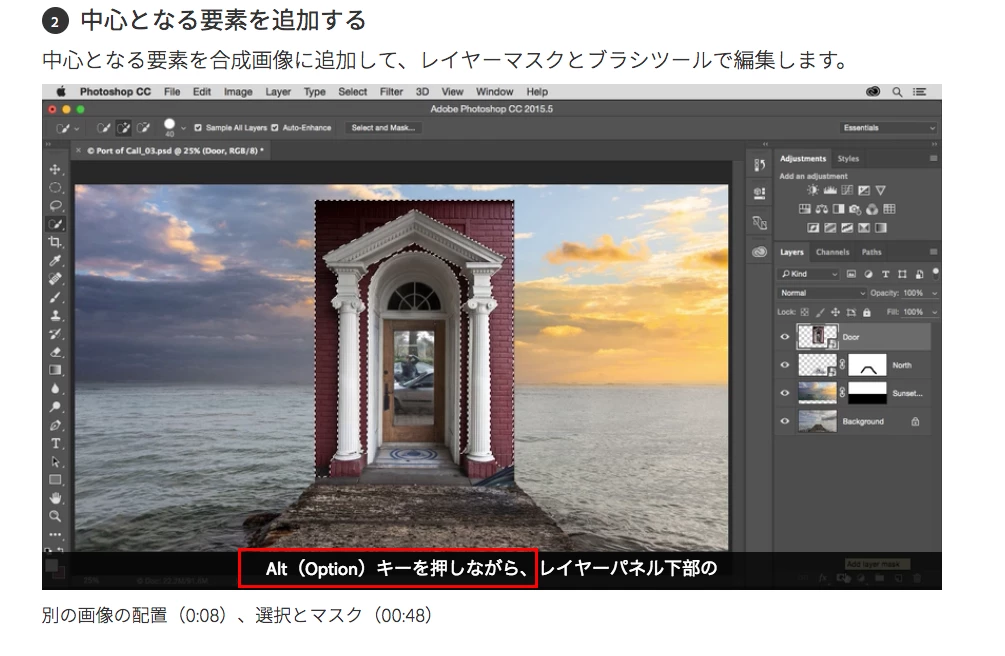Select the Move tool
Viewport: 1005px width, 656px height.
pos(56,169)
